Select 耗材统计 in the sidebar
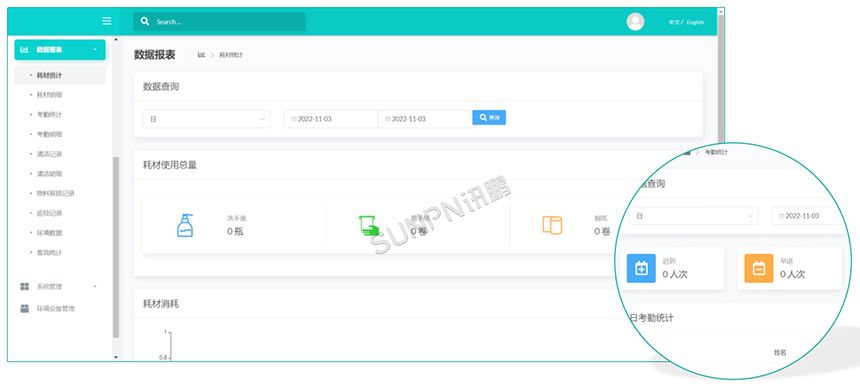Viewport: 860px width, 388px height. click(60, 75)
